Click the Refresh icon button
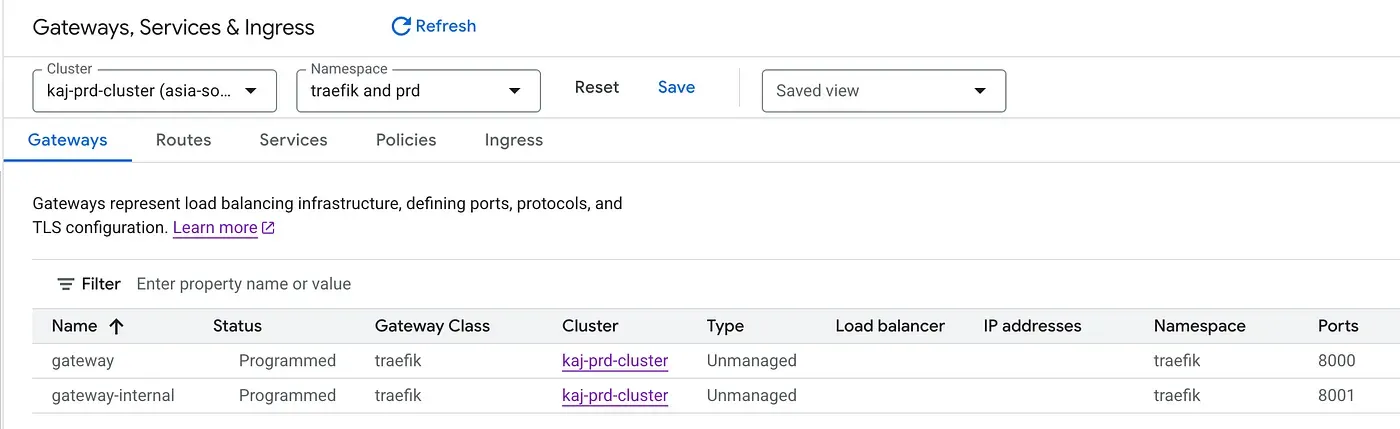 tap(401, 27)
